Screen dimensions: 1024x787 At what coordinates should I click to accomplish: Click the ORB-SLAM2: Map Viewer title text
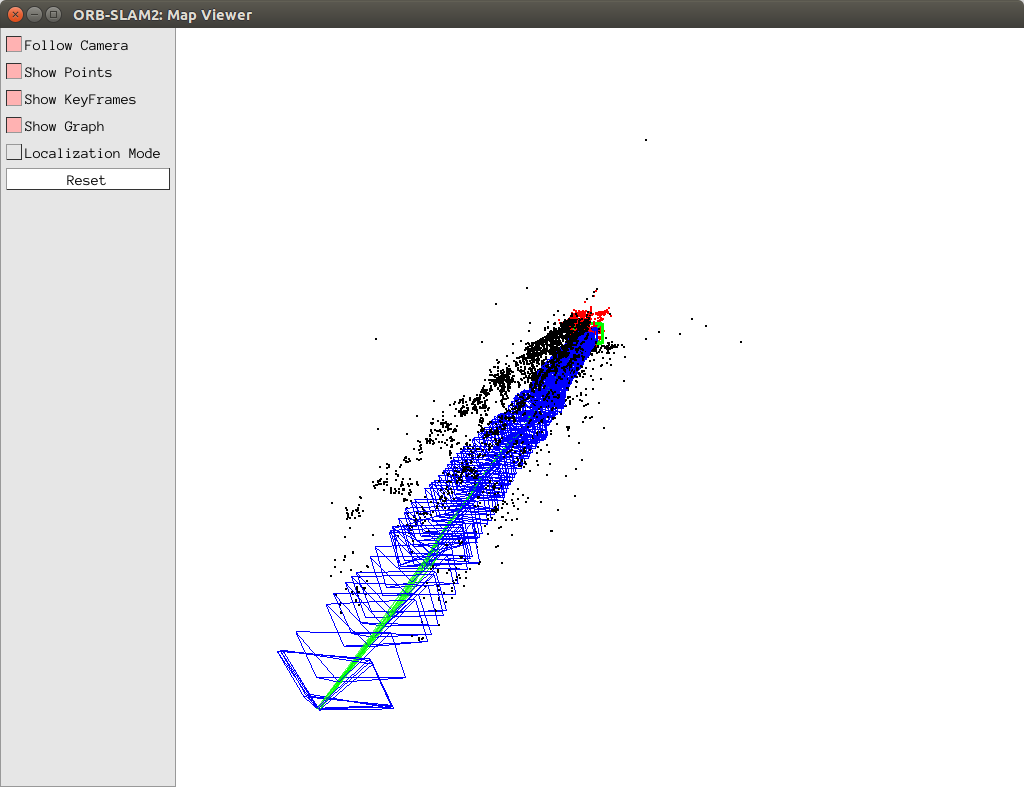(163, 14)
